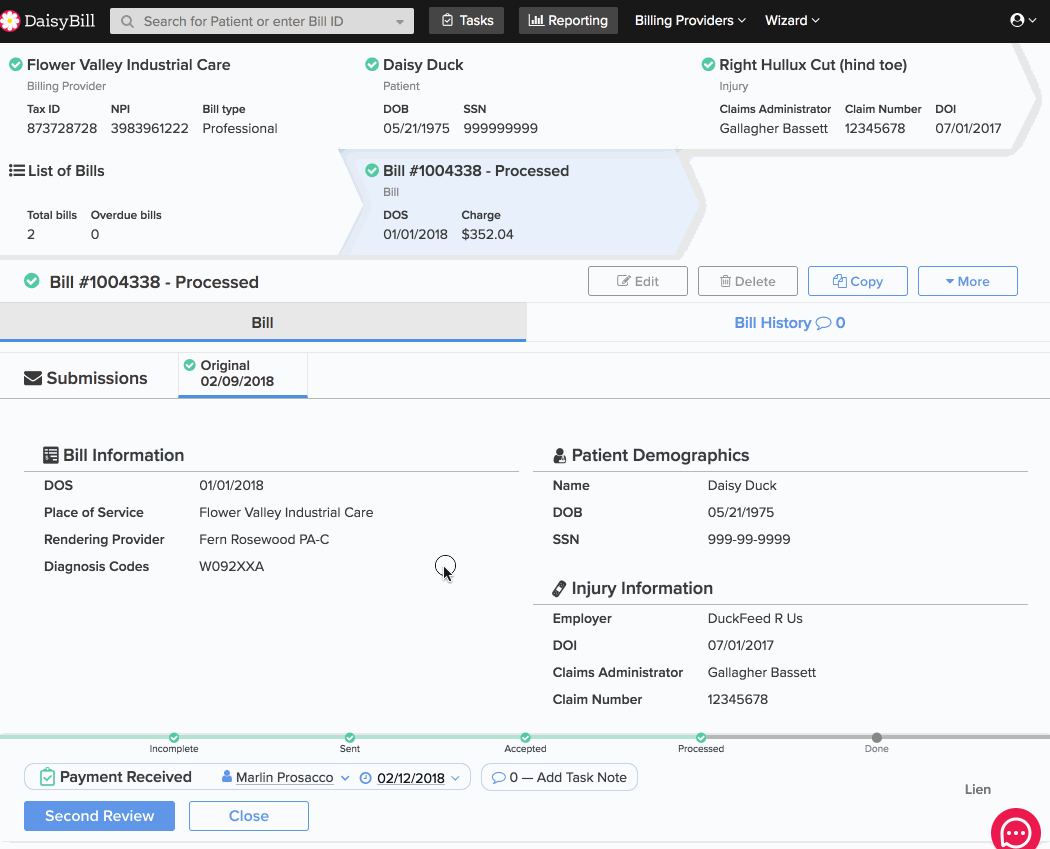Click the Done progress step marker

point(877,737)
